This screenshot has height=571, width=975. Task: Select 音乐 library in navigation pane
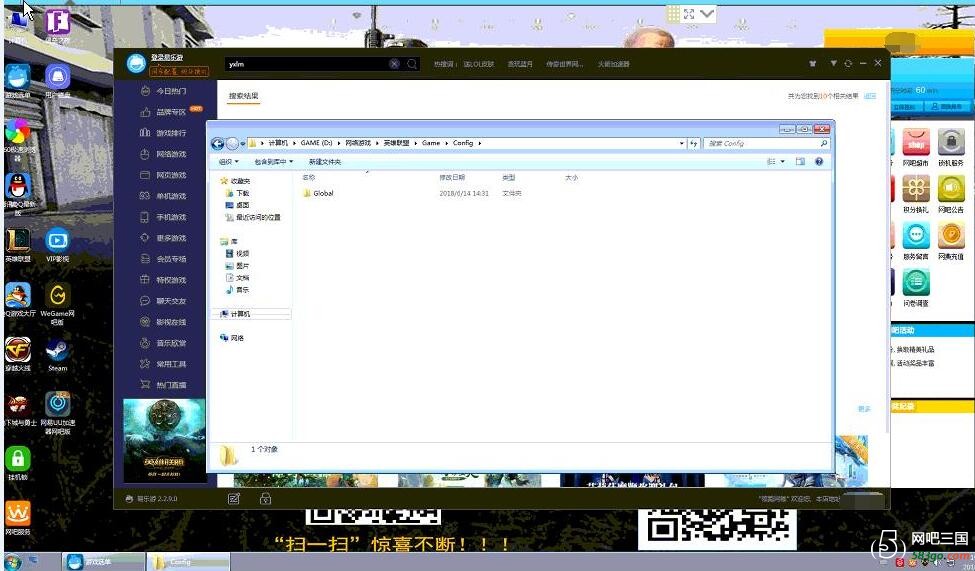tap(238, 290)
